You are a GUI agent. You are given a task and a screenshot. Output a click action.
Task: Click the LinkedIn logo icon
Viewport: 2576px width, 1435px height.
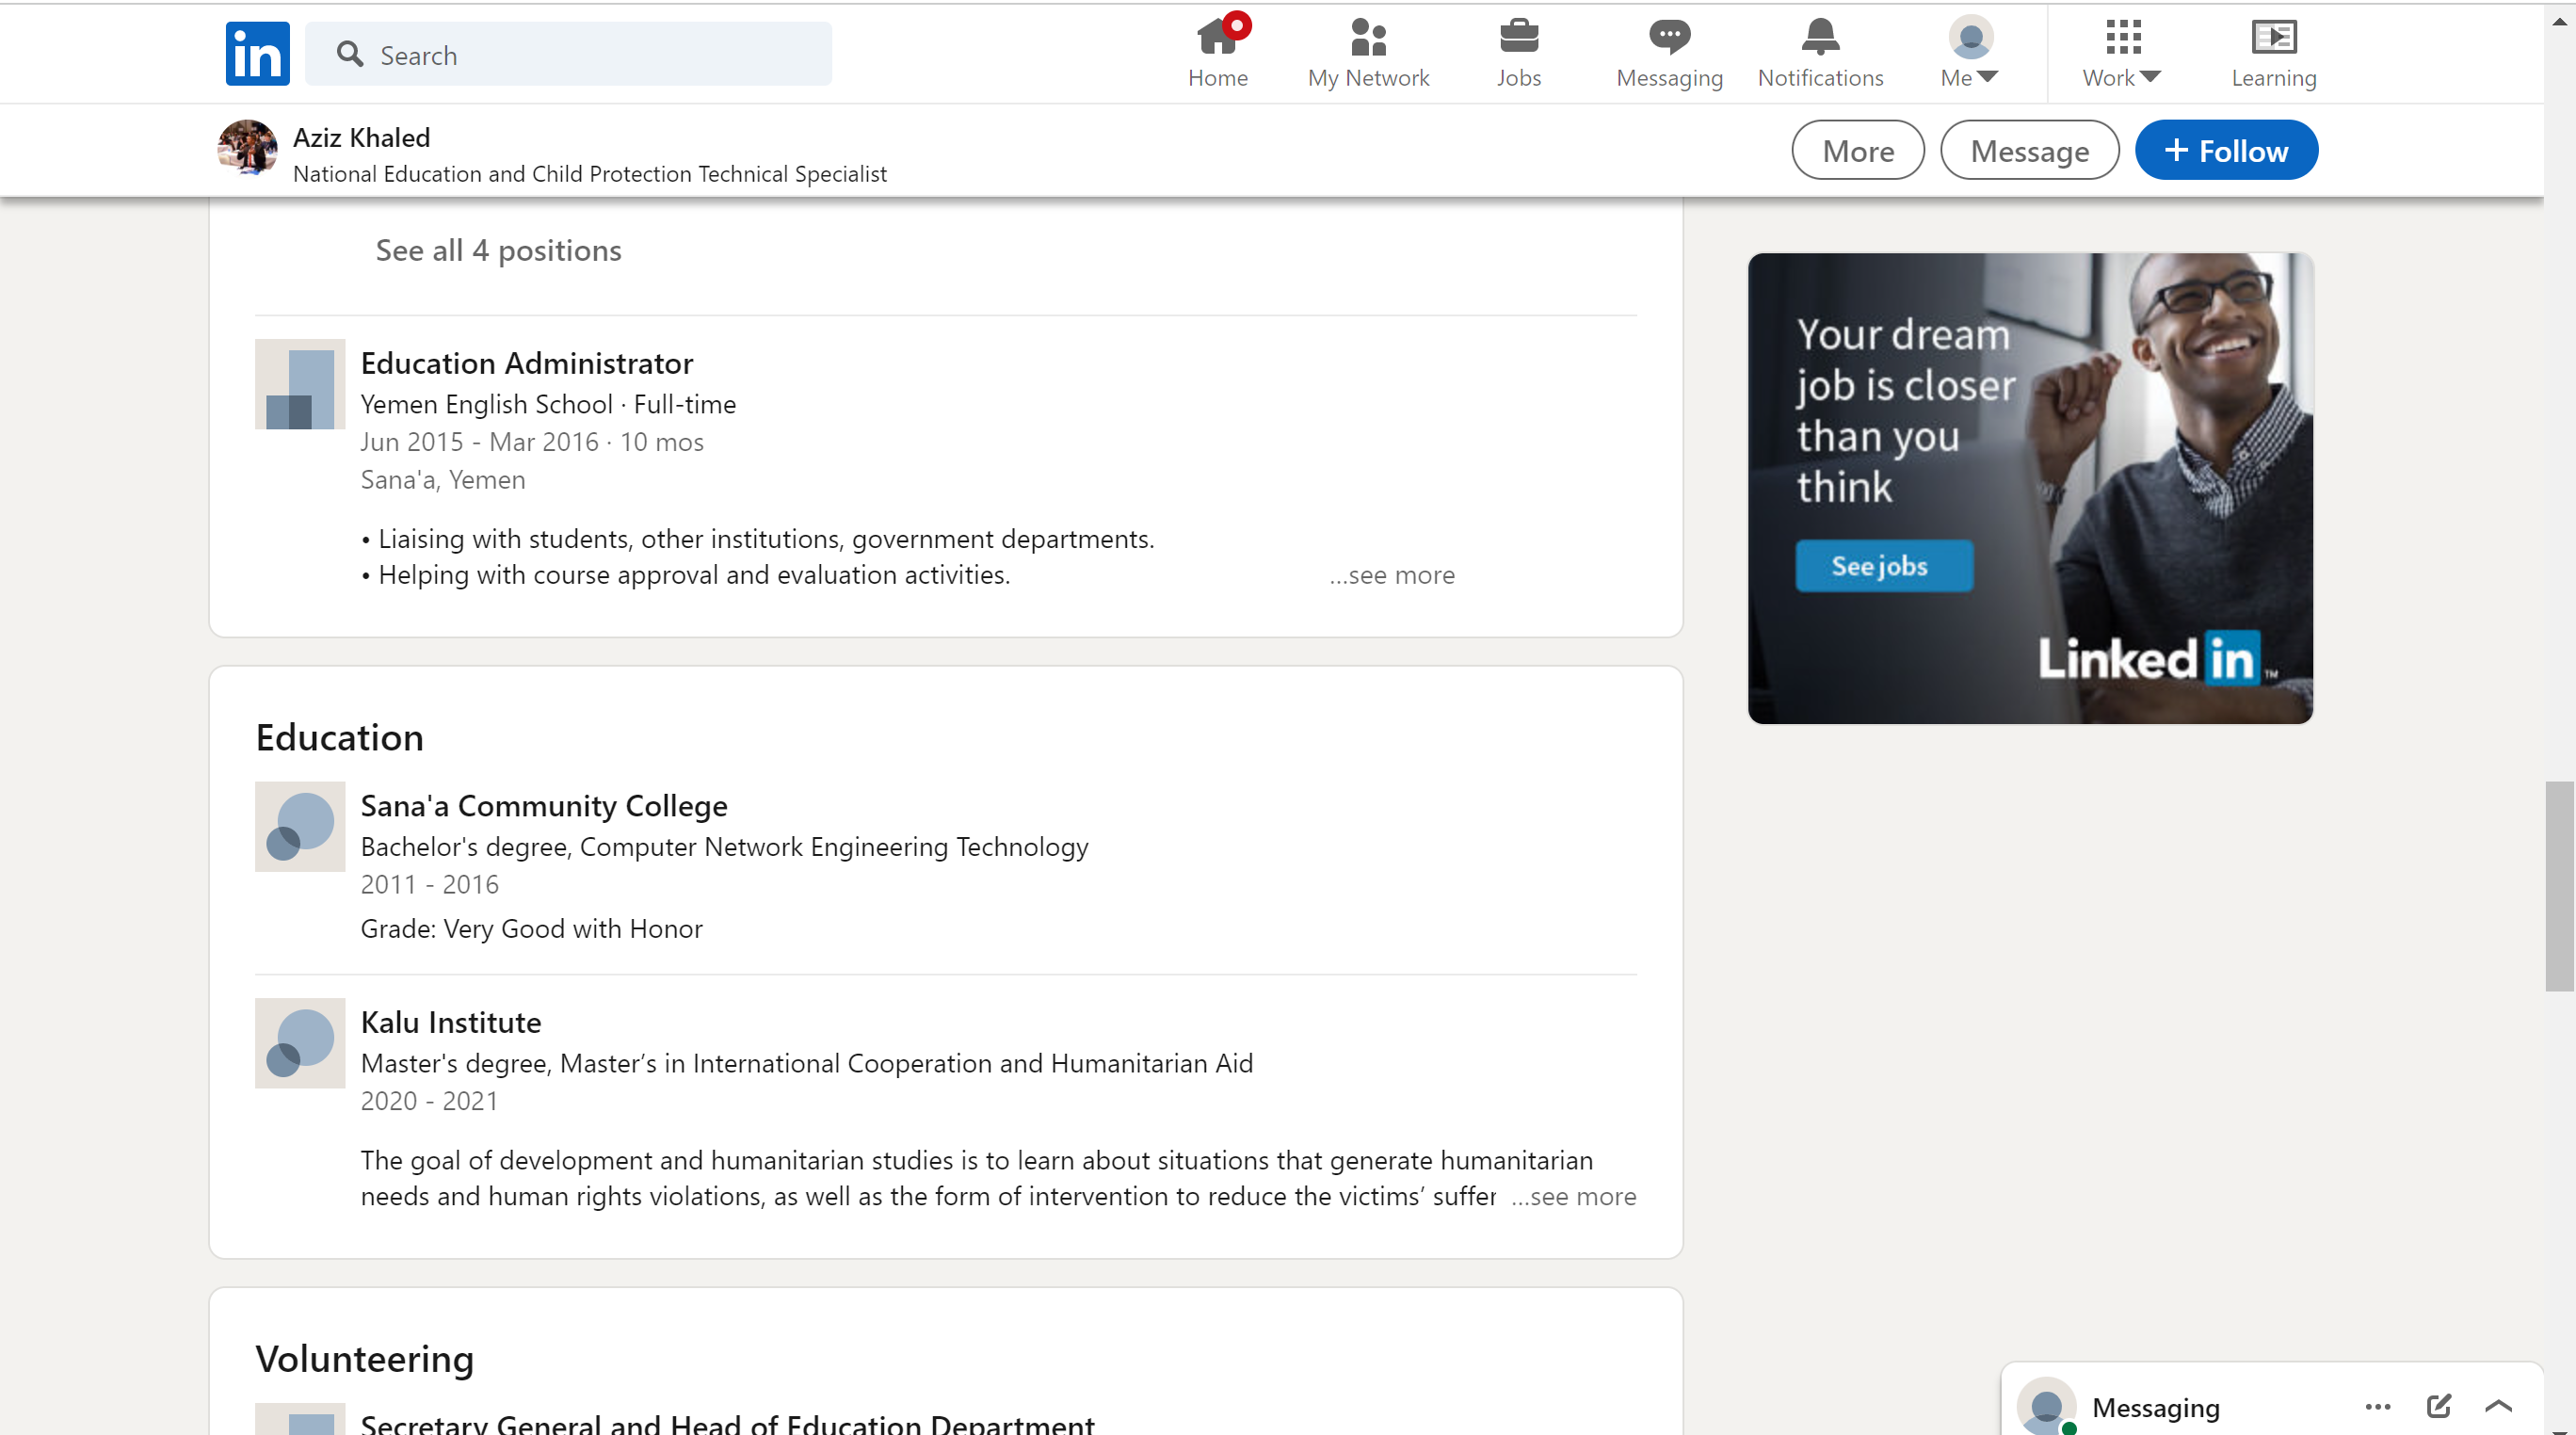click(257, 54)
